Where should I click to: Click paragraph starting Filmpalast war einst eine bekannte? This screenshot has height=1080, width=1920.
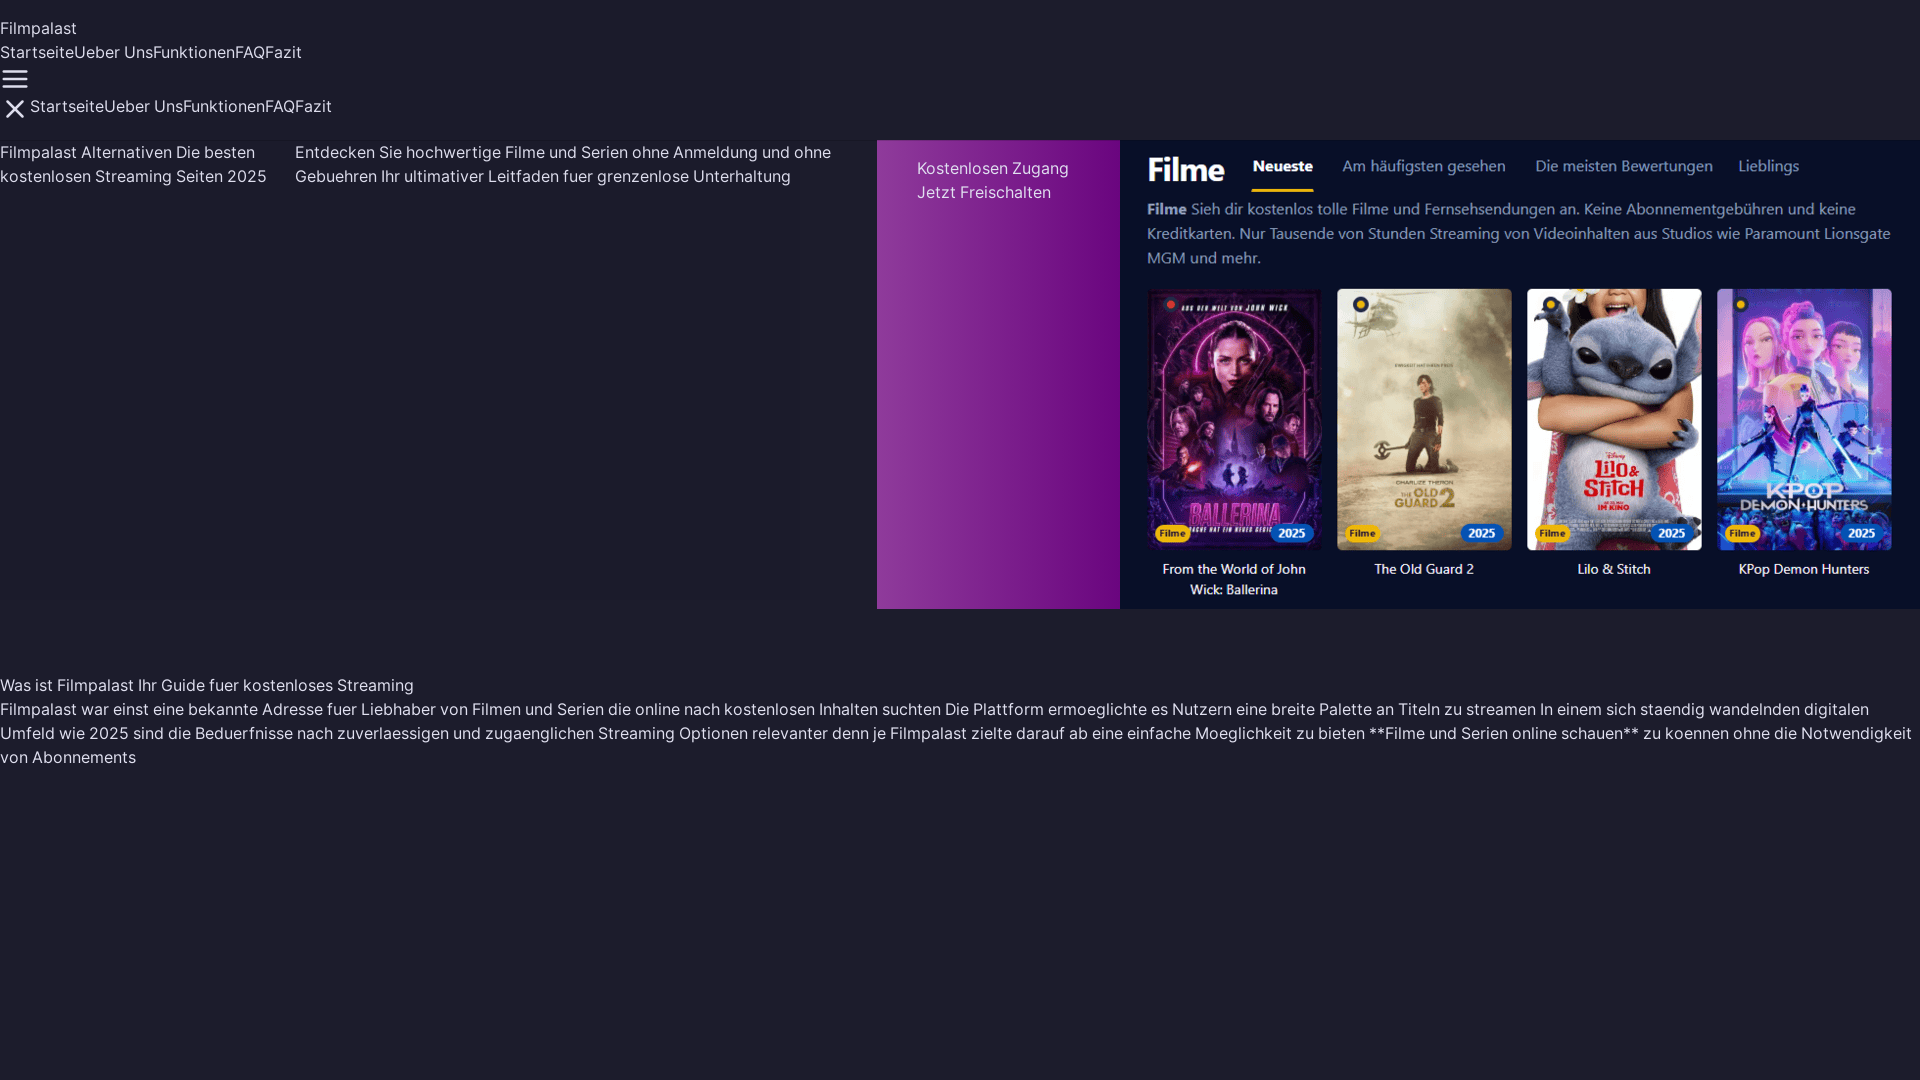coord(956,733)
